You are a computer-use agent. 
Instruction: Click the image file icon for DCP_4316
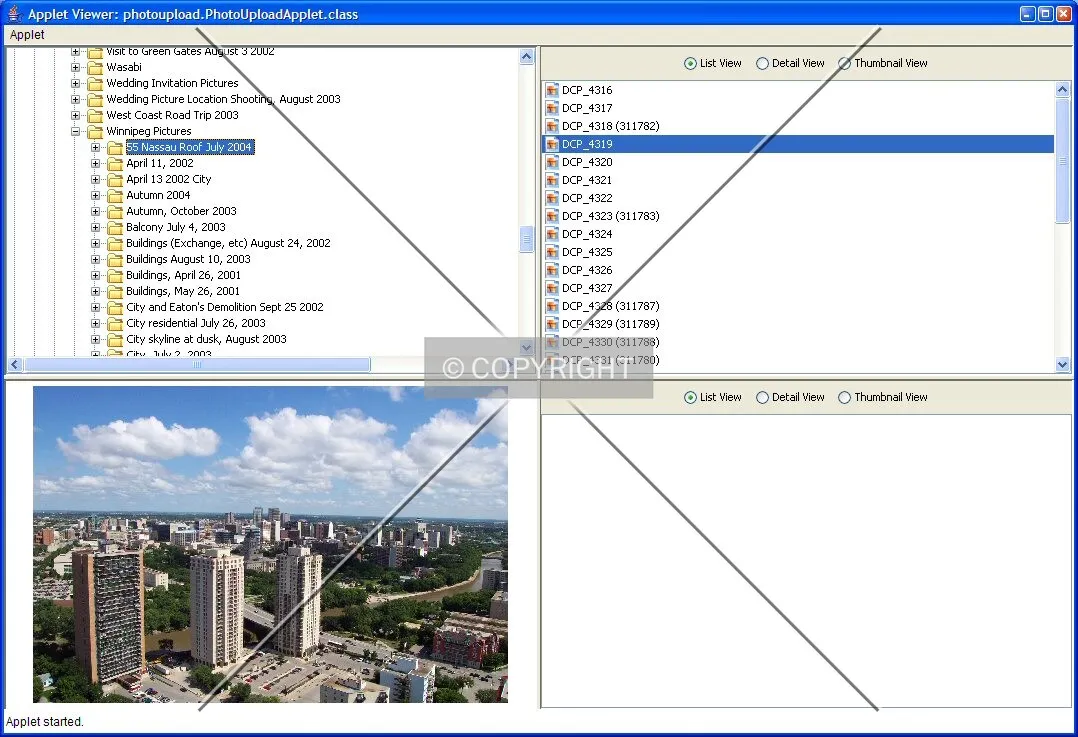551,90
